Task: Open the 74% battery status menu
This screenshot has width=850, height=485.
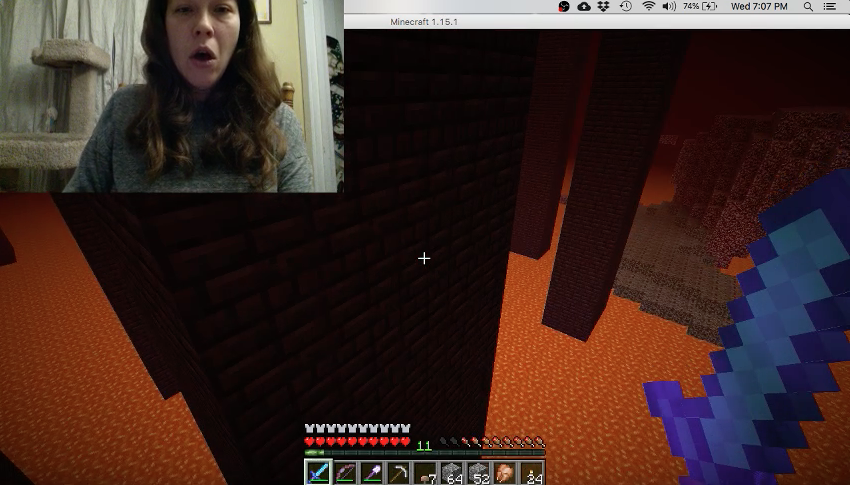Action: pos(700,7)
